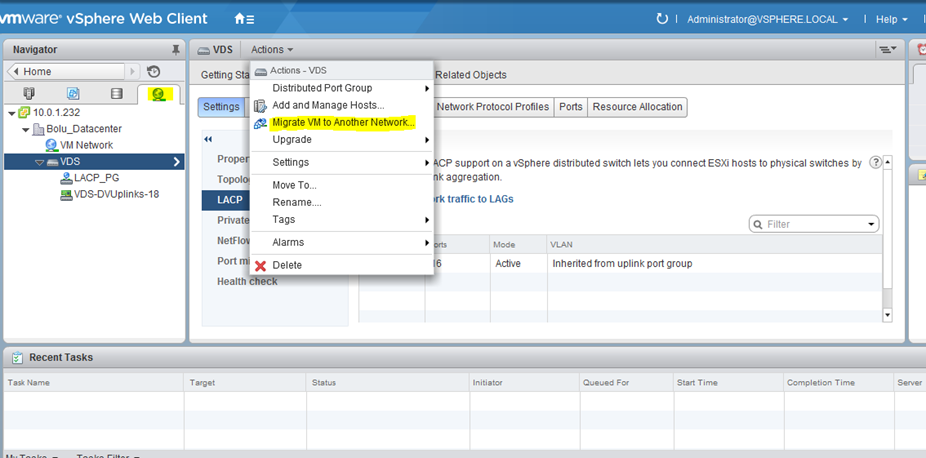Expand Distributed Port Group submenu
Screen dimensions: 926x458
(x=342, y=89)
